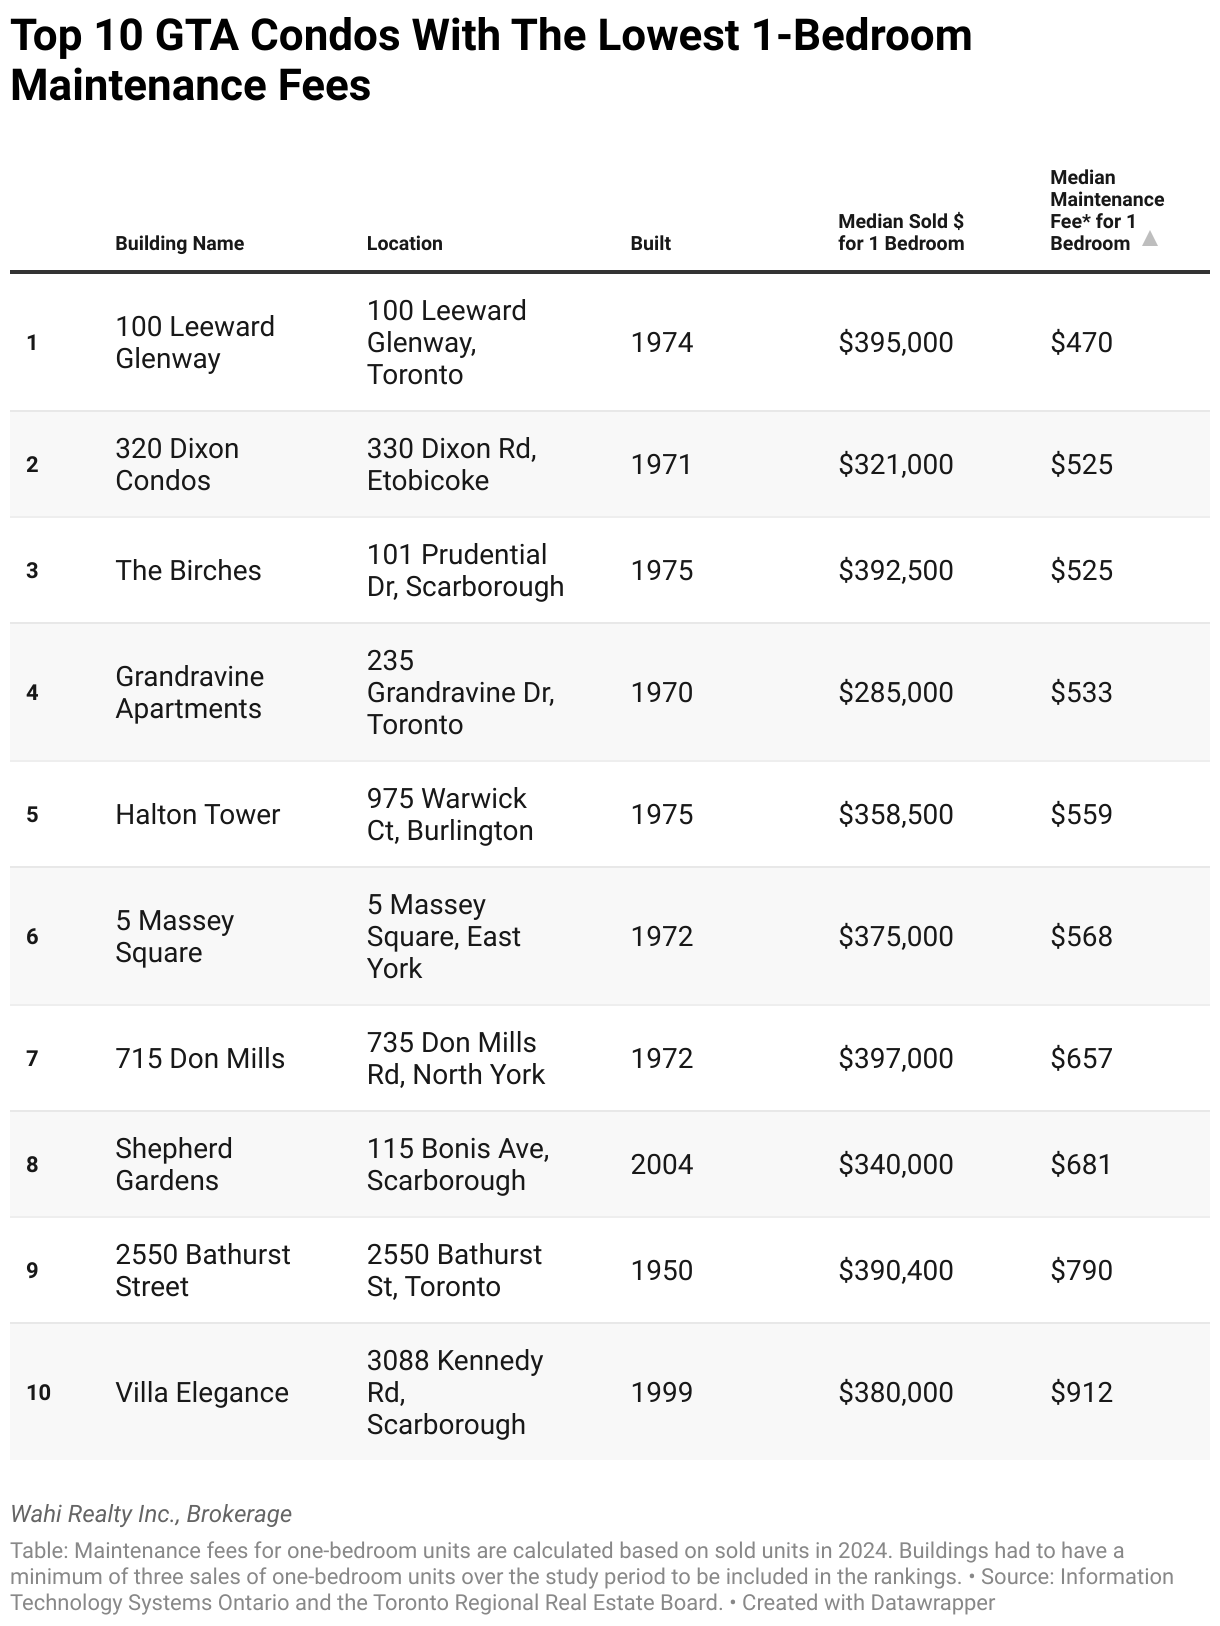1220x1626 pixels.
Task: Select the 2004 built year cell
Action: coord(662,1164)
